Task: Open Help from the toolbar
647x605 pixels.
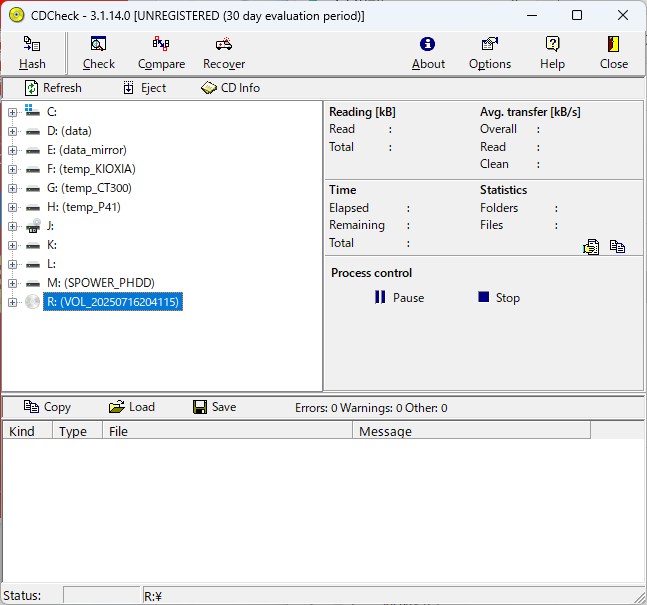Action: point(552,45)
